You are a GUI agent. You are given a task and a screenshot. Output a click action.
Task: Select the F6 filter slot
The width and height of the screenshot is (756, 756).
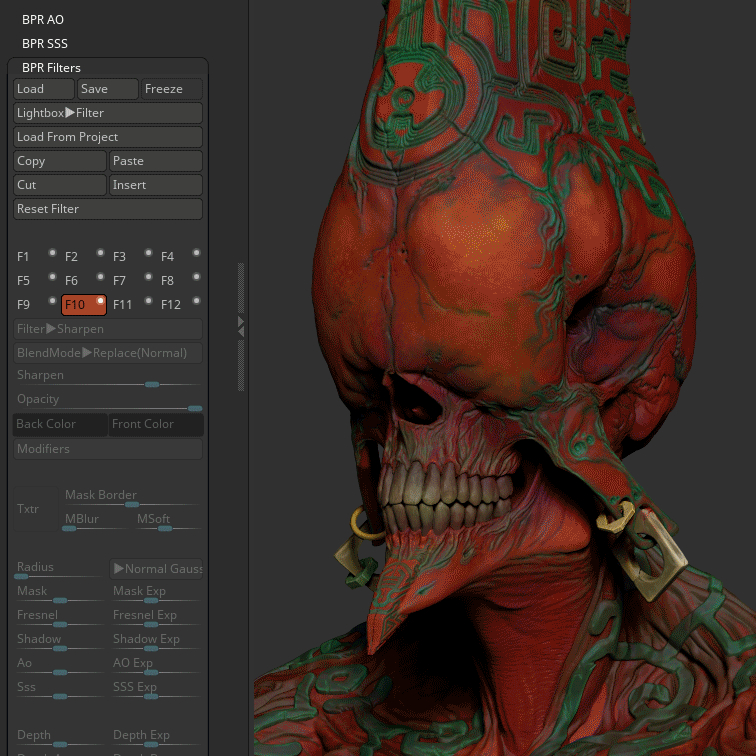72,281
